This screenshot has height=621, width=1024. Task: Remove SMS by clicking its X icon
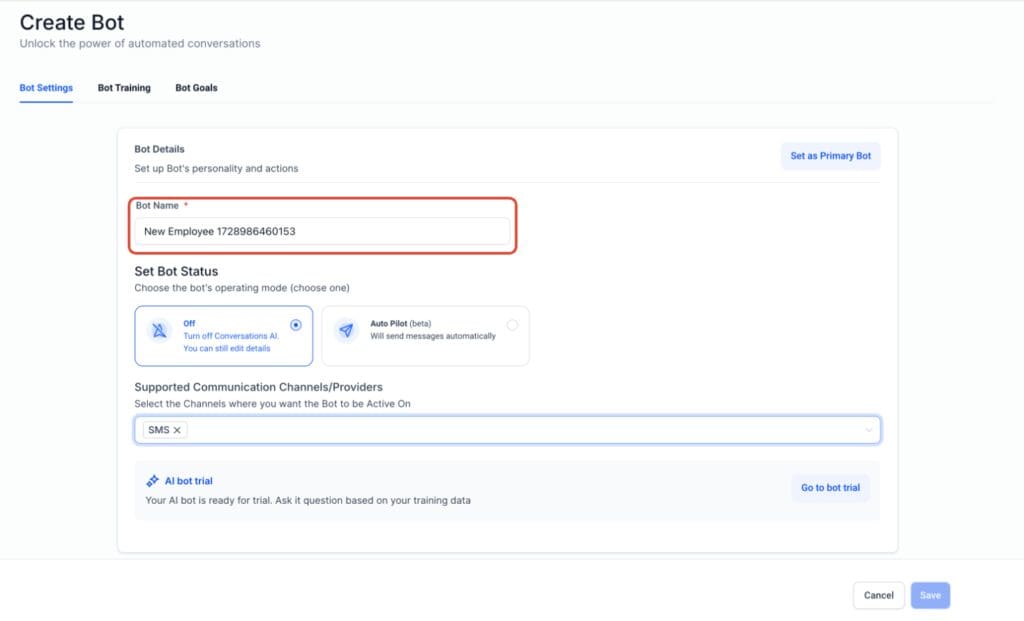pyautogui.click(x=177, y=429)
